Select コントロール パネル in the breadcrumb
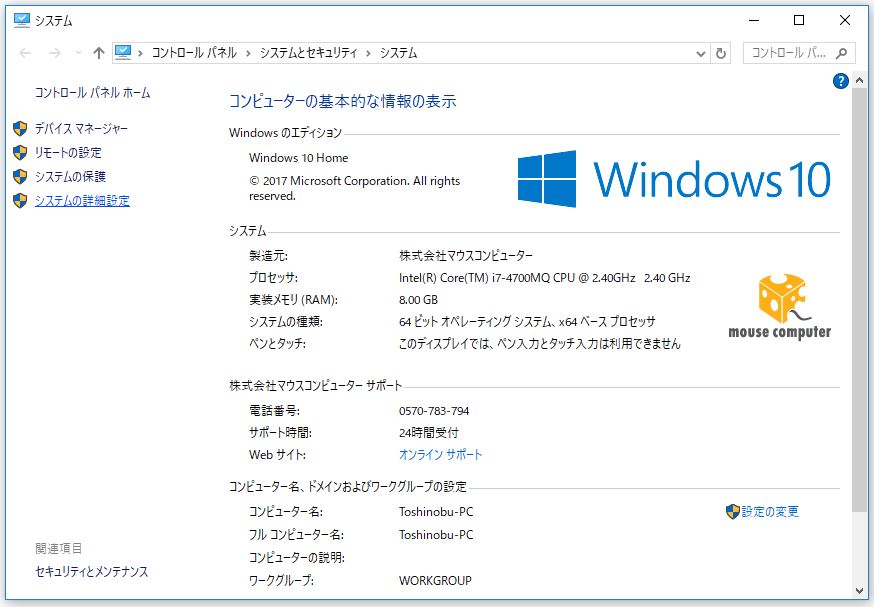 [194, 53]
